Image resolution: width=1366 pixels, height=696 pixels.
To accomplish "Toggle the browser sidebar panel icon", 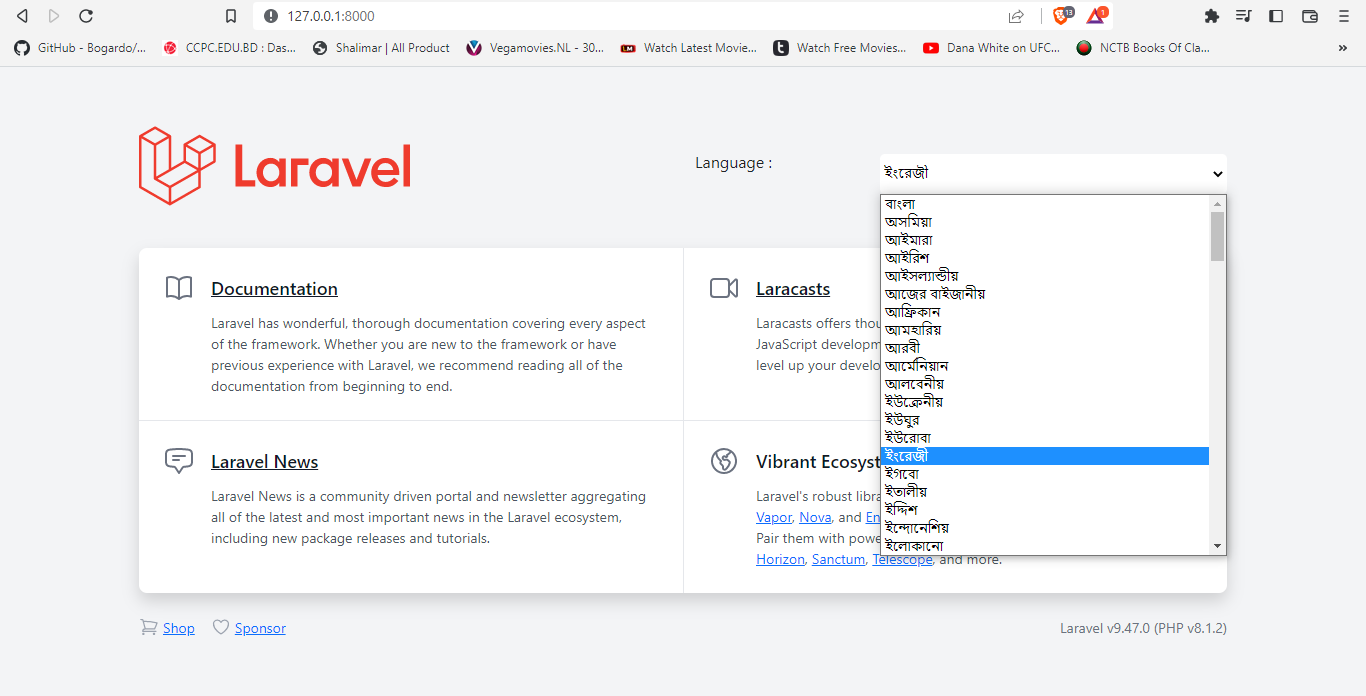I will (x=1276, y=16).
